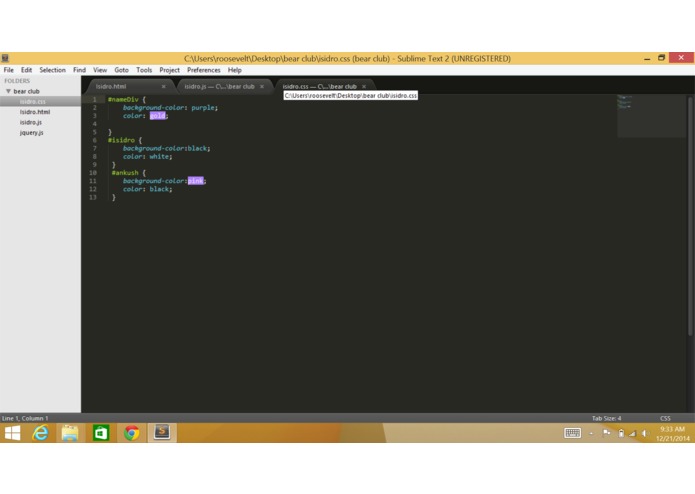Open the File menu
Image resolution: width=695 pixels, height=494 pixels.
coord(8,70)
